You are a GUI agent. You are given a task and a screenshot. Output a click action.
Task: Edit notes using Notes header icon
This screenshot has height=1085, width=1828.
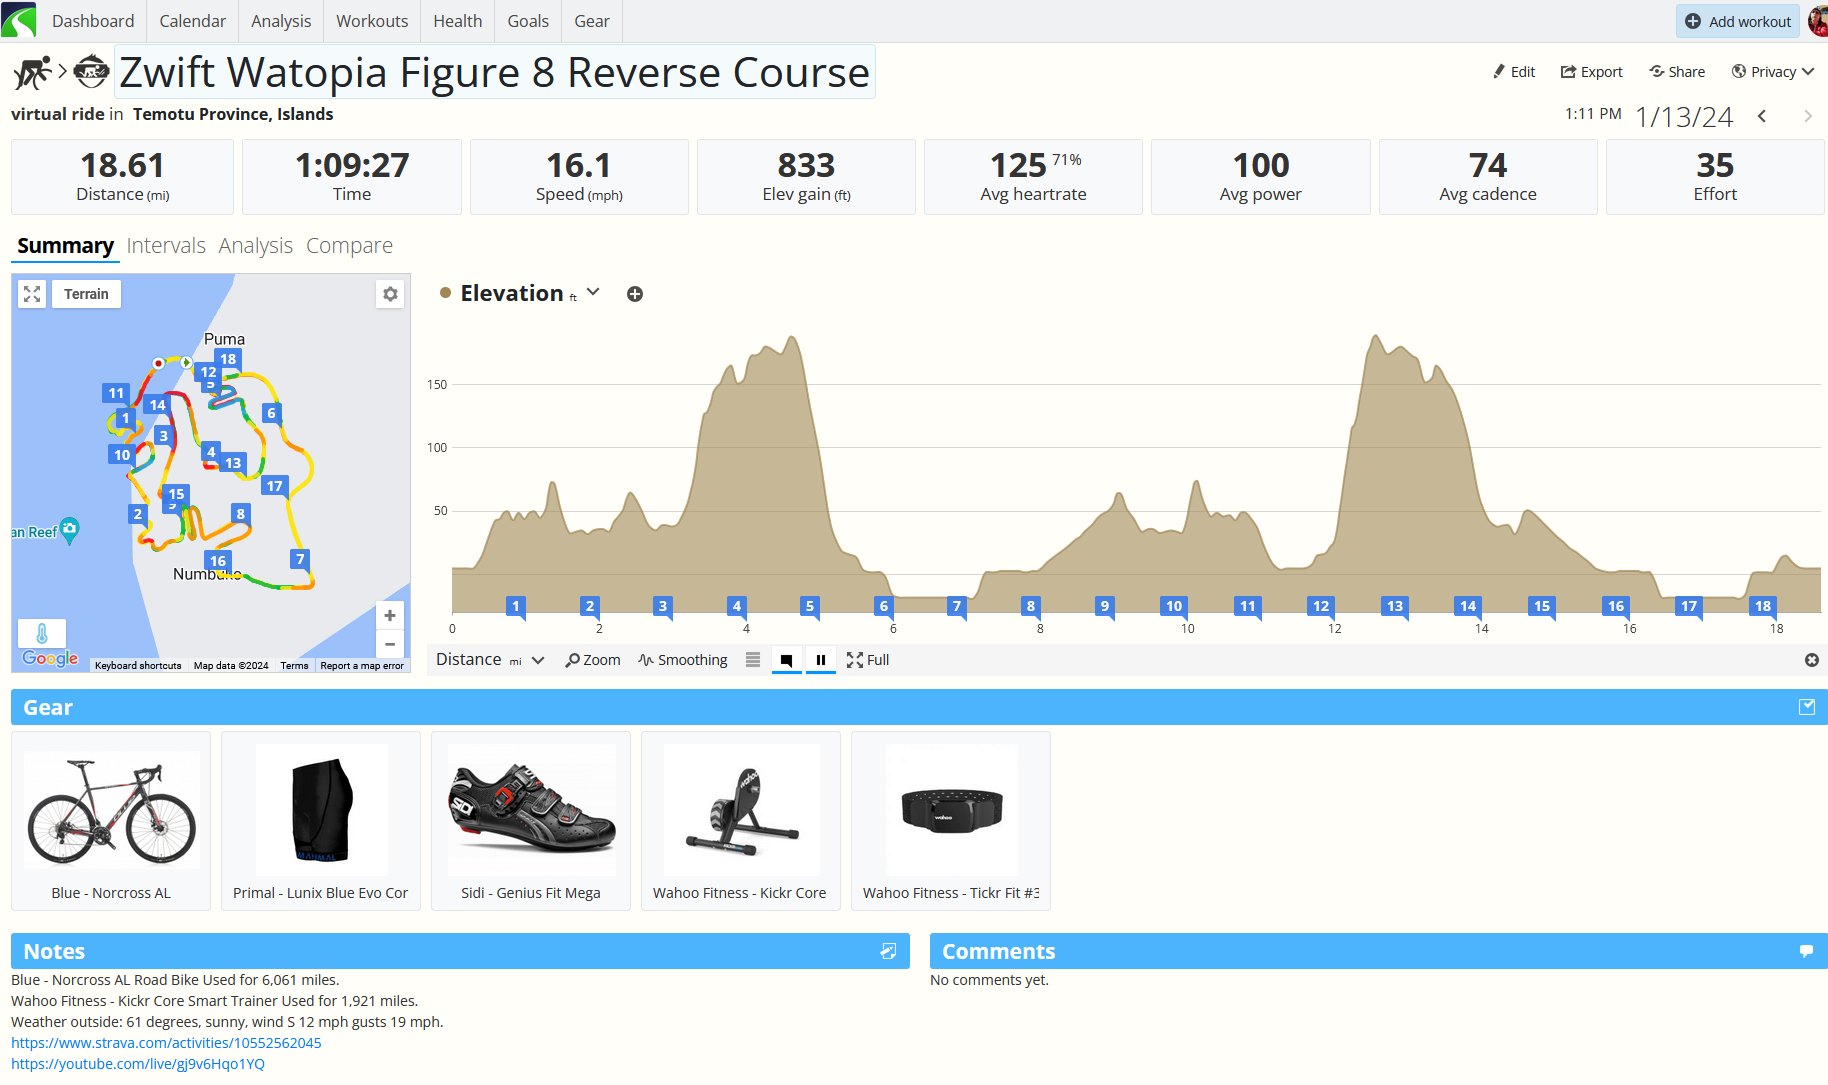888,951
